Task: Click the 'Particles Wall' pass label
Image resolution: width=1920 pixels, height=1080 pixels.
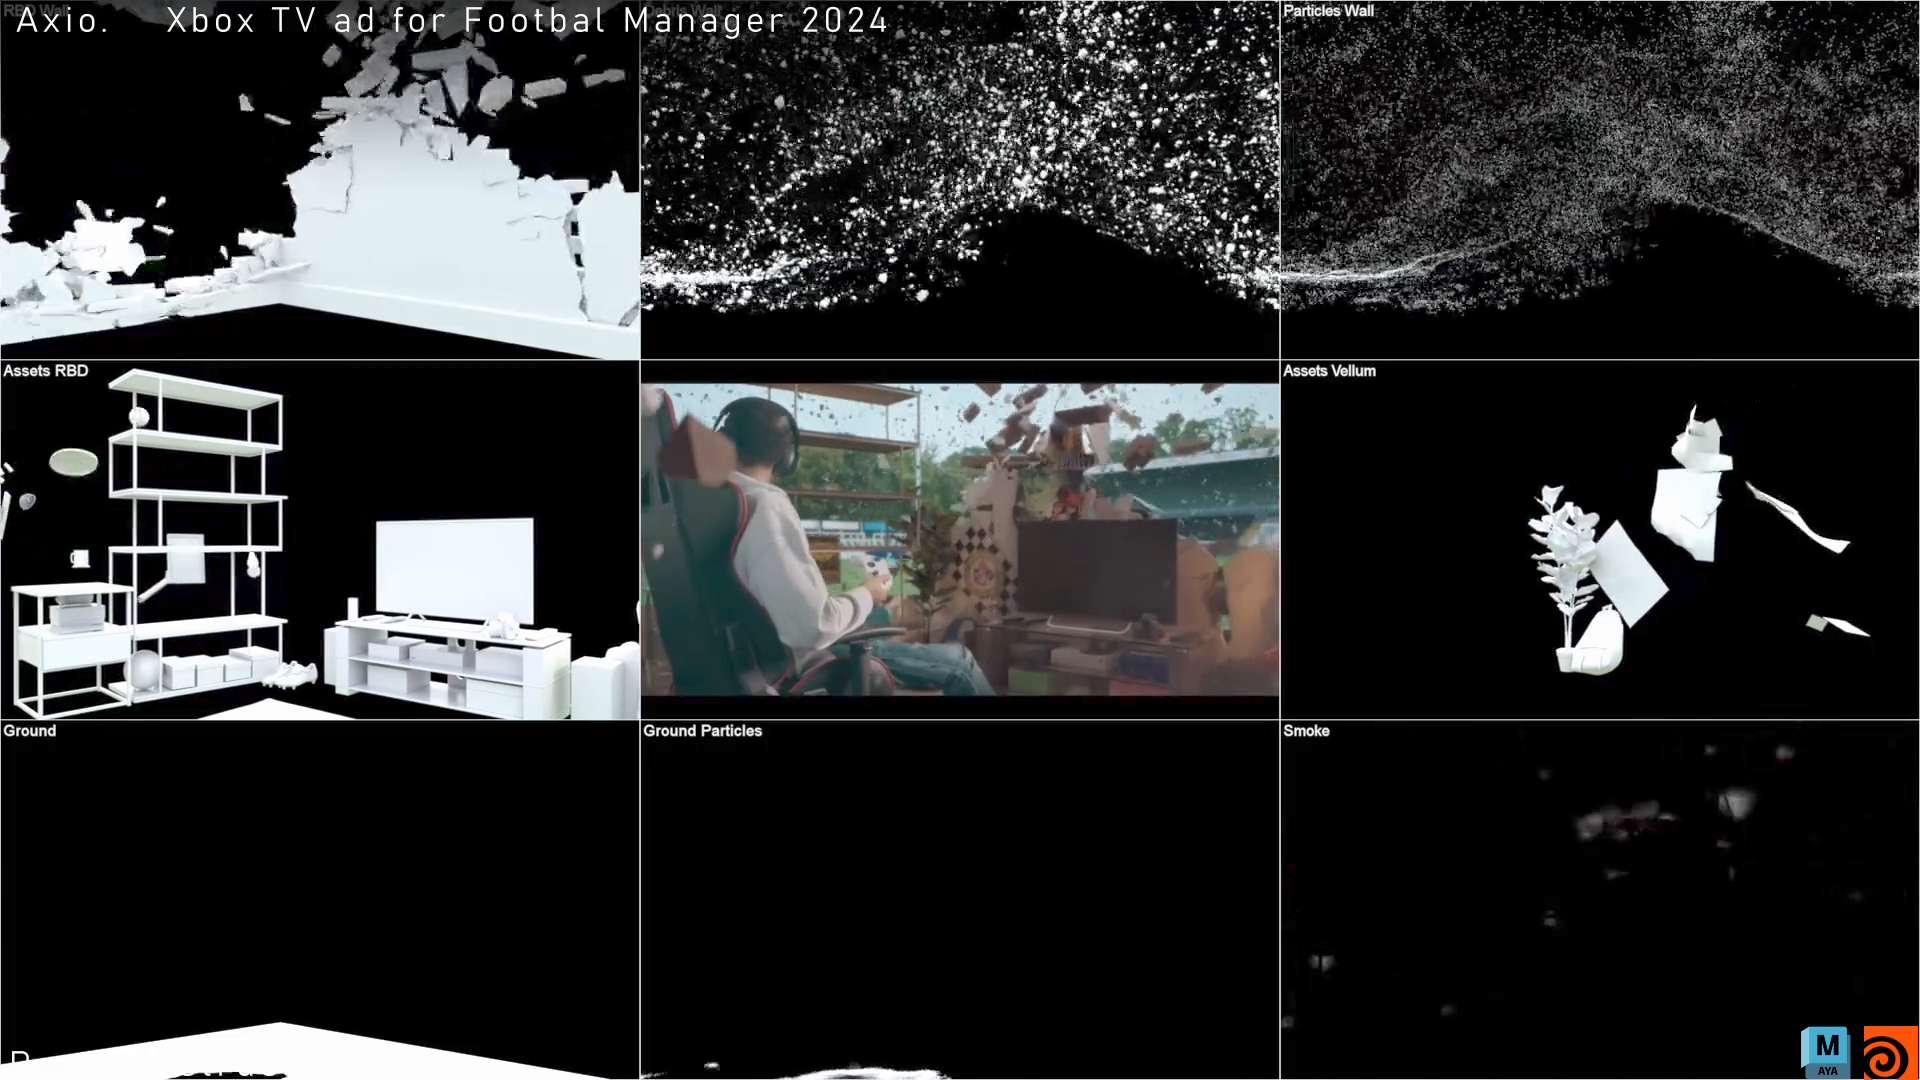Action: pyautogui.click(x=1328, y=11)
